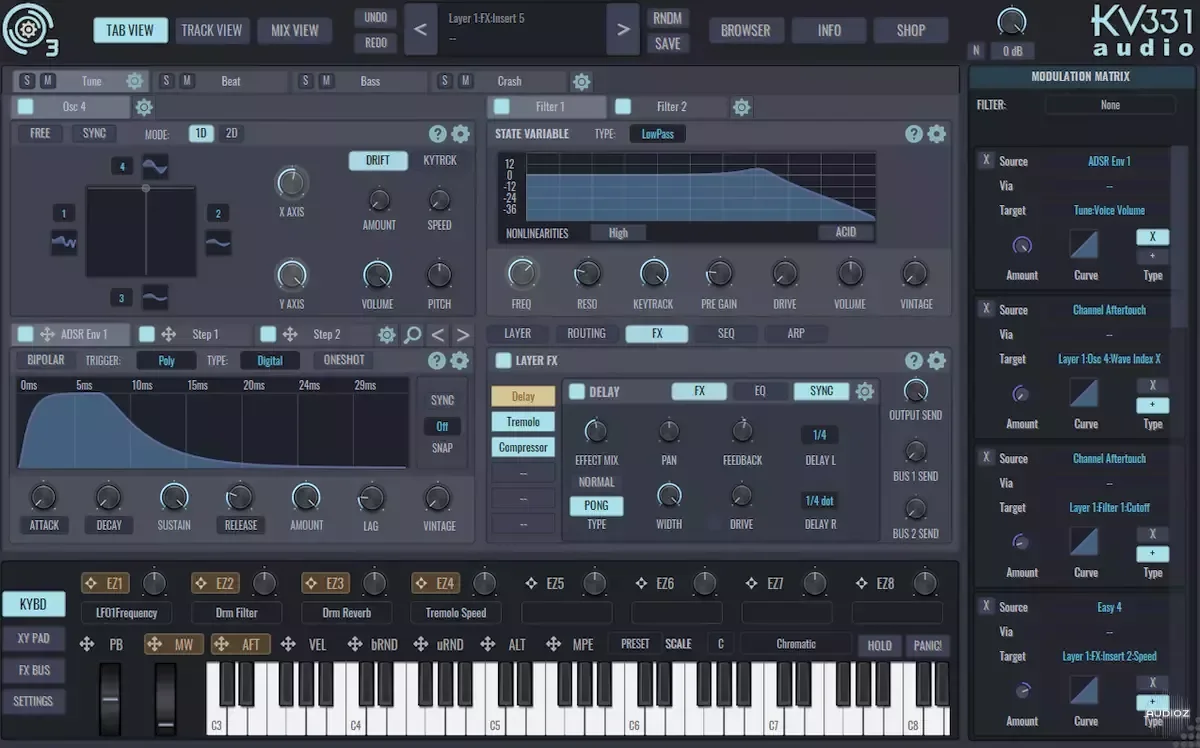1200x748 pixels.
Task: Open filter panel settings gear
Action: 937,134
